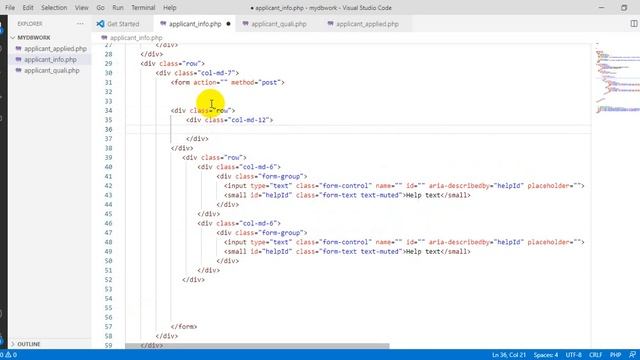Click the horizontal scrollbar of the editor

point(257,346)
